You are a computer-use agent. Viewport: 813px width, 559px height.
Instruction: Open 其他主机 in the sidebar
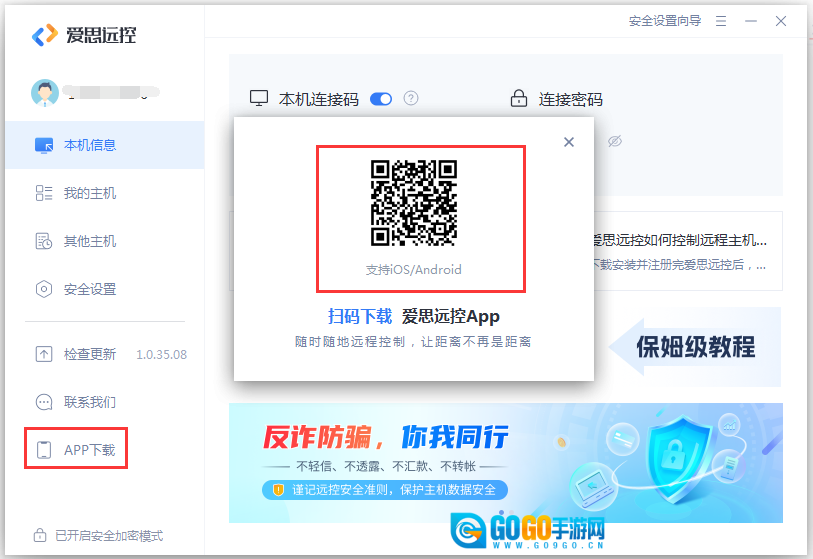pyautogui.click(x=90, y=241)
